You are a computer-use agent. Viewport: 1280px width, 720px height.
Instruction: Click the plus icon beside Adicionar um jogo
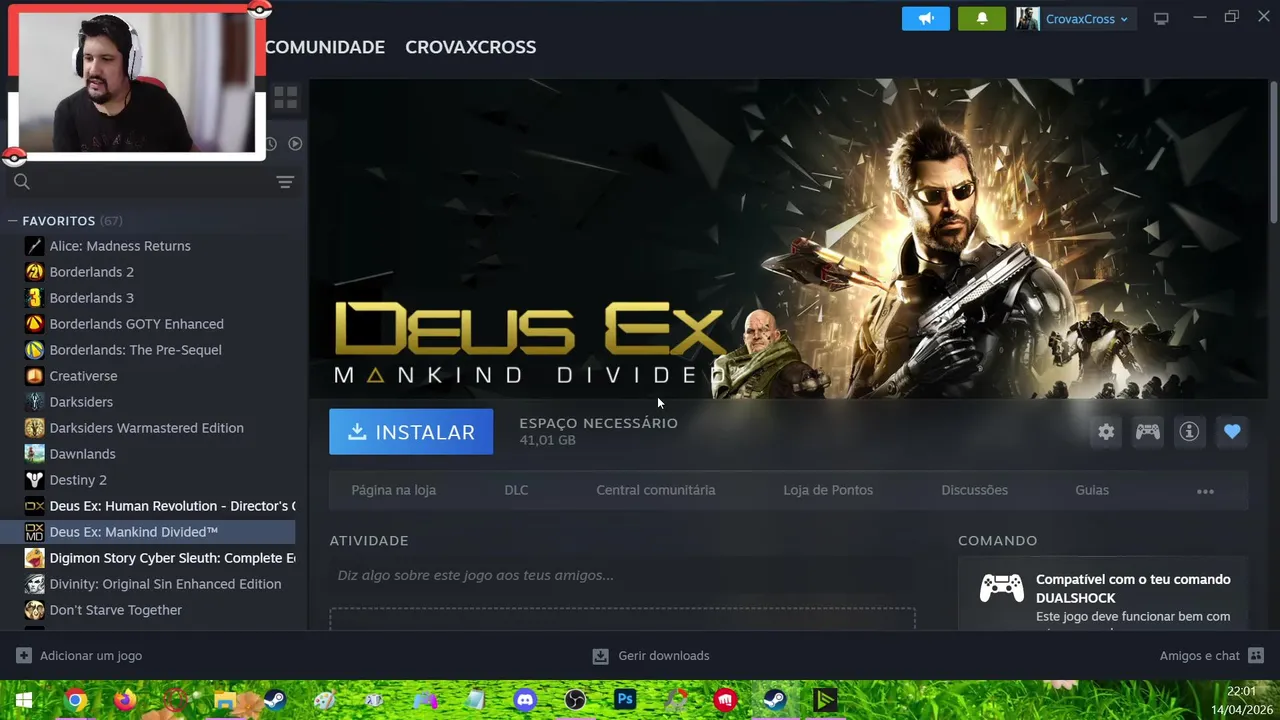(24, 656)
